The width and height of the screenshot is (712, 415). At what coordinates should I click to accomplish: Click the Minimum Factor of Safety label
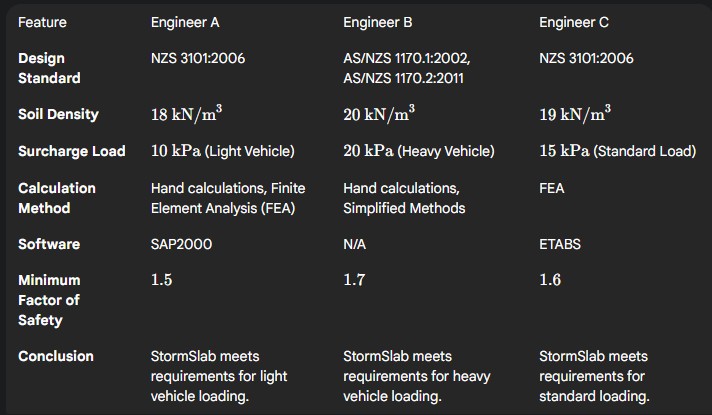tap(49, 300)
